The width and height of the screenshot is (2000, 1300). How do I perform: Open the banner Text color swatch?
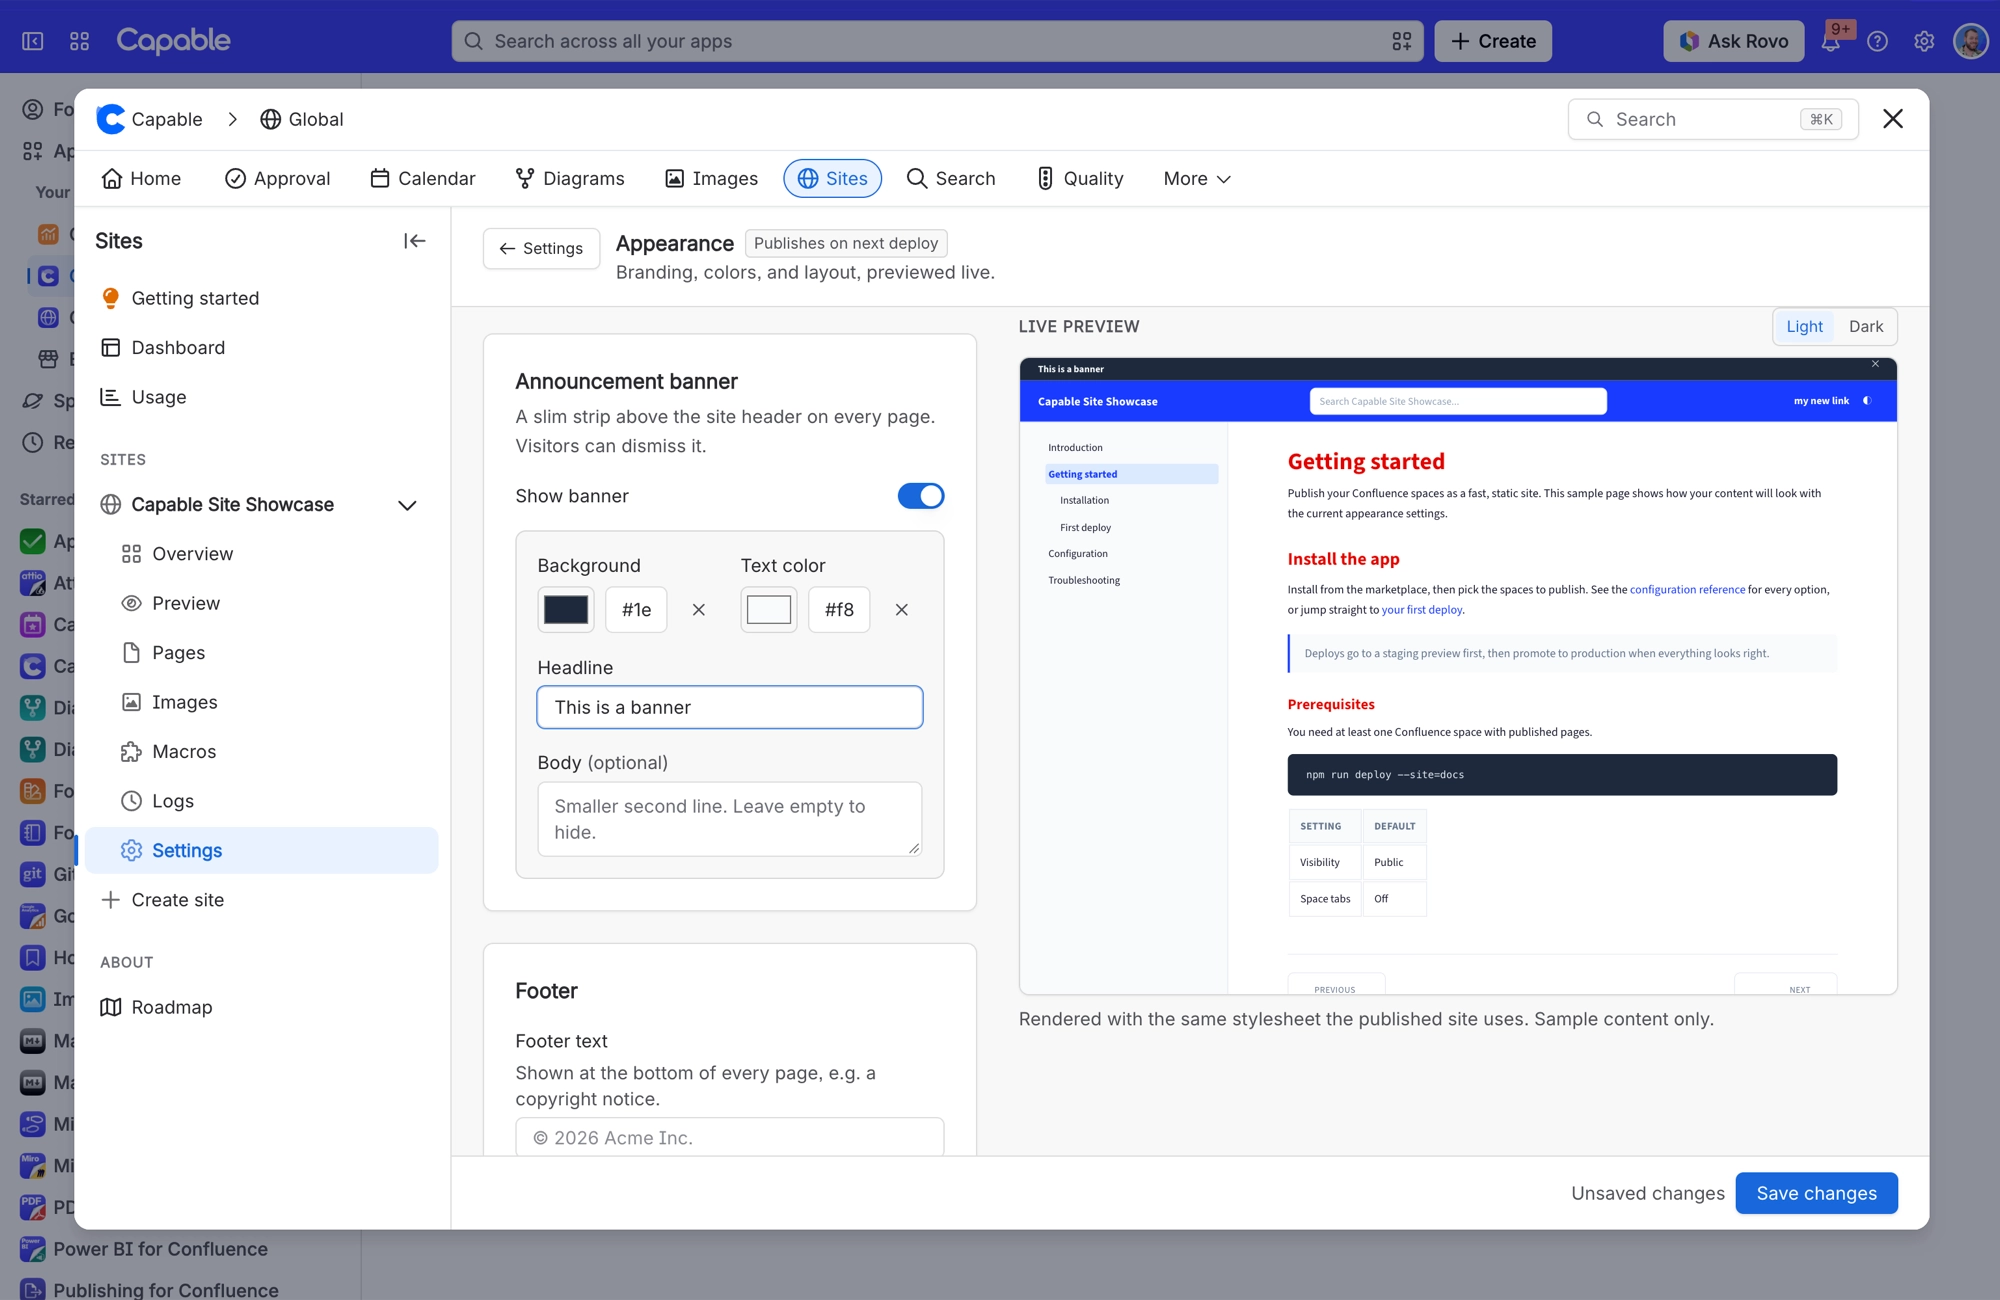[769, 610]
